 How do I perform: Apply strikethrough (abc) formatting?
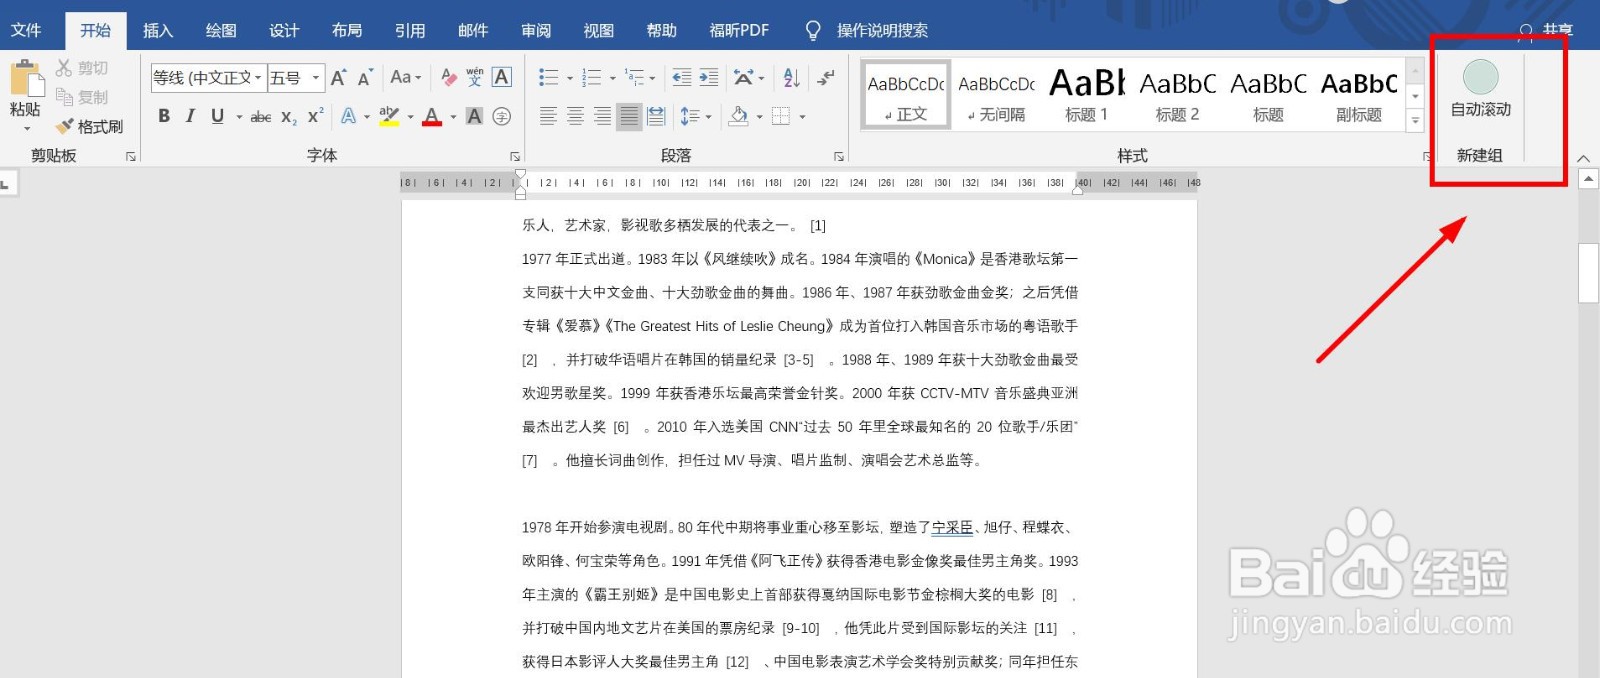coord(261,117)
